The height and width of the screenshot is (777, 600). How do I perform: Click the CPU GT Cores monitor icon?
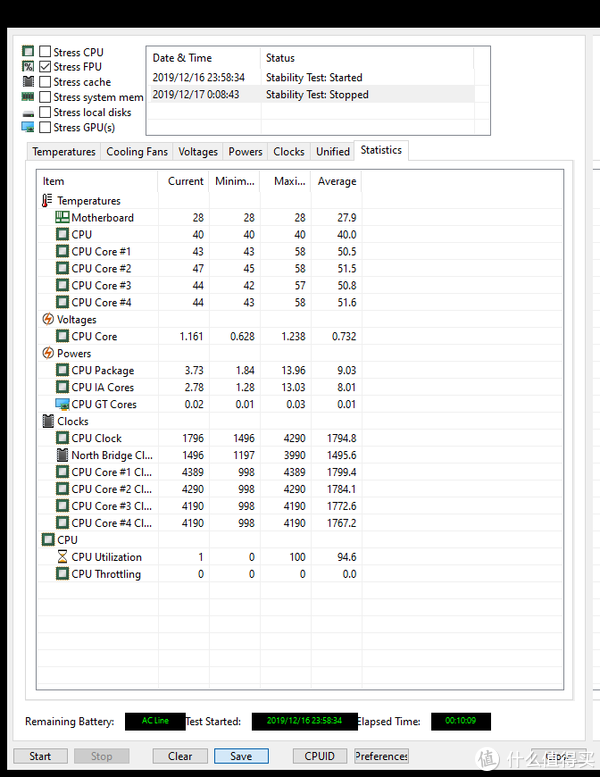[62, 404]
